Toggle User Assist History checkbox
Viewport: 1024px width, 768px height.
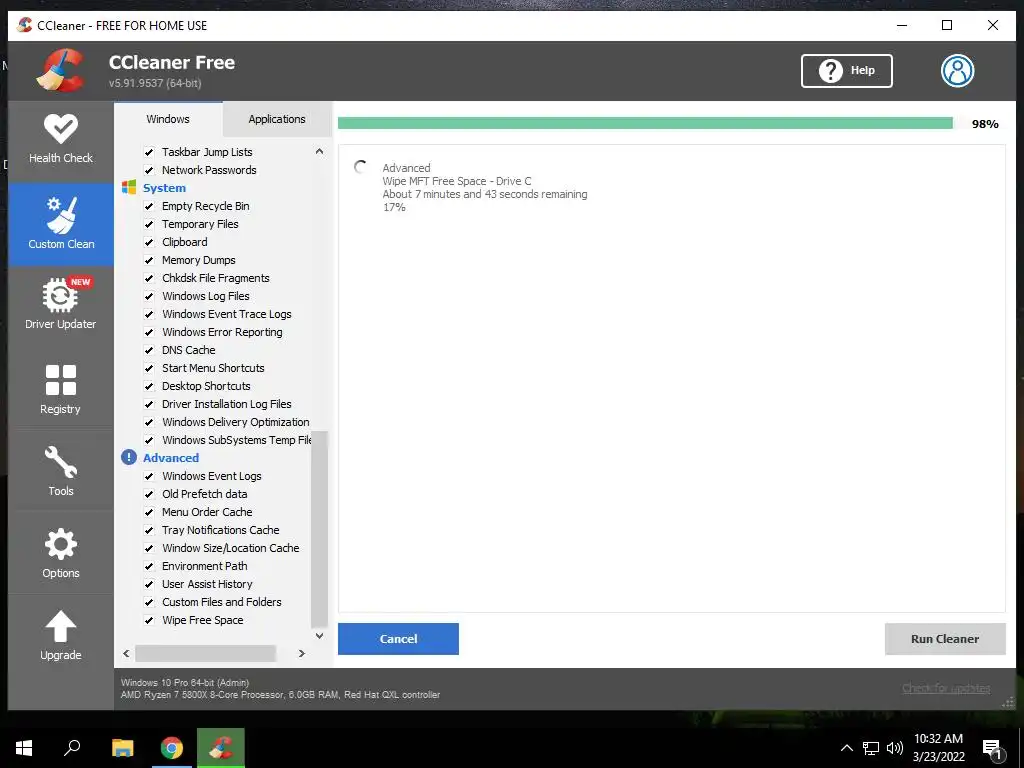pyautogui.click(x=149, y=584)
